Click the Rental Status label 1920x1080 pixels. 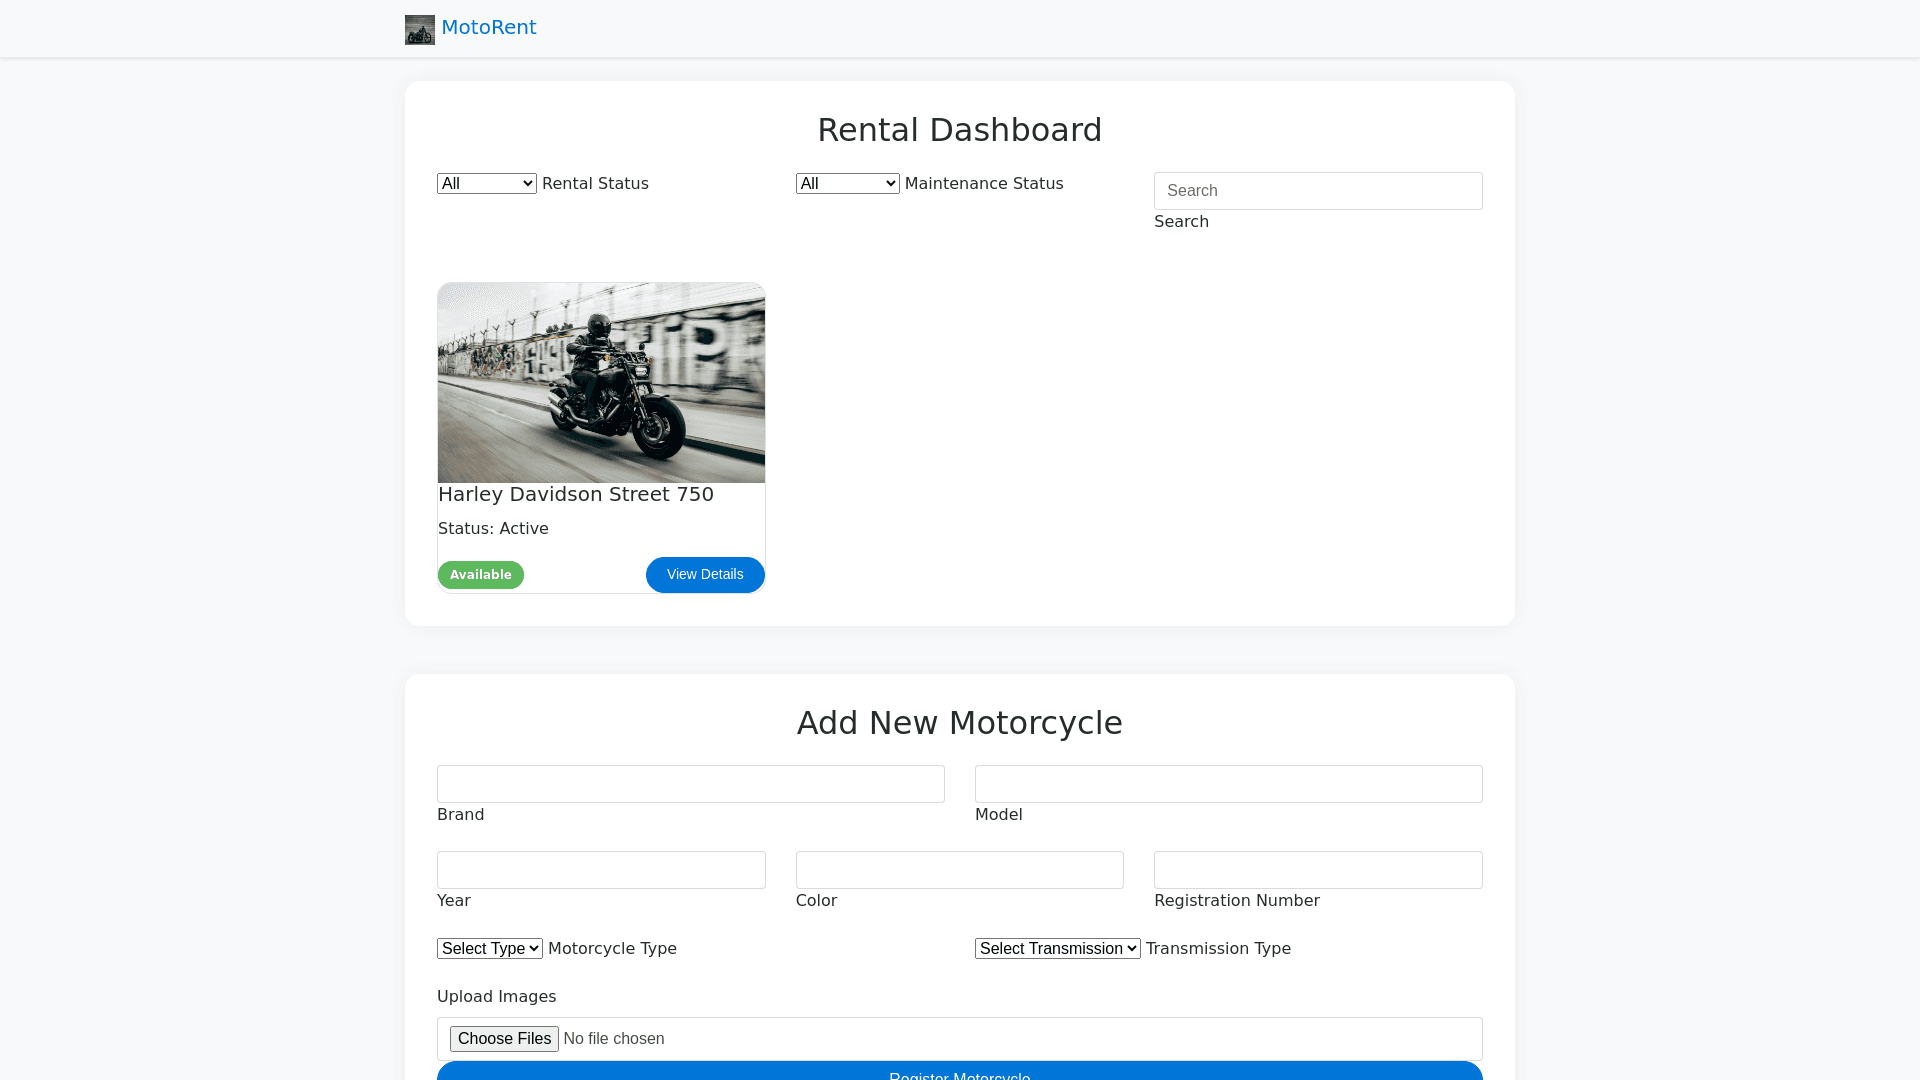595,184
